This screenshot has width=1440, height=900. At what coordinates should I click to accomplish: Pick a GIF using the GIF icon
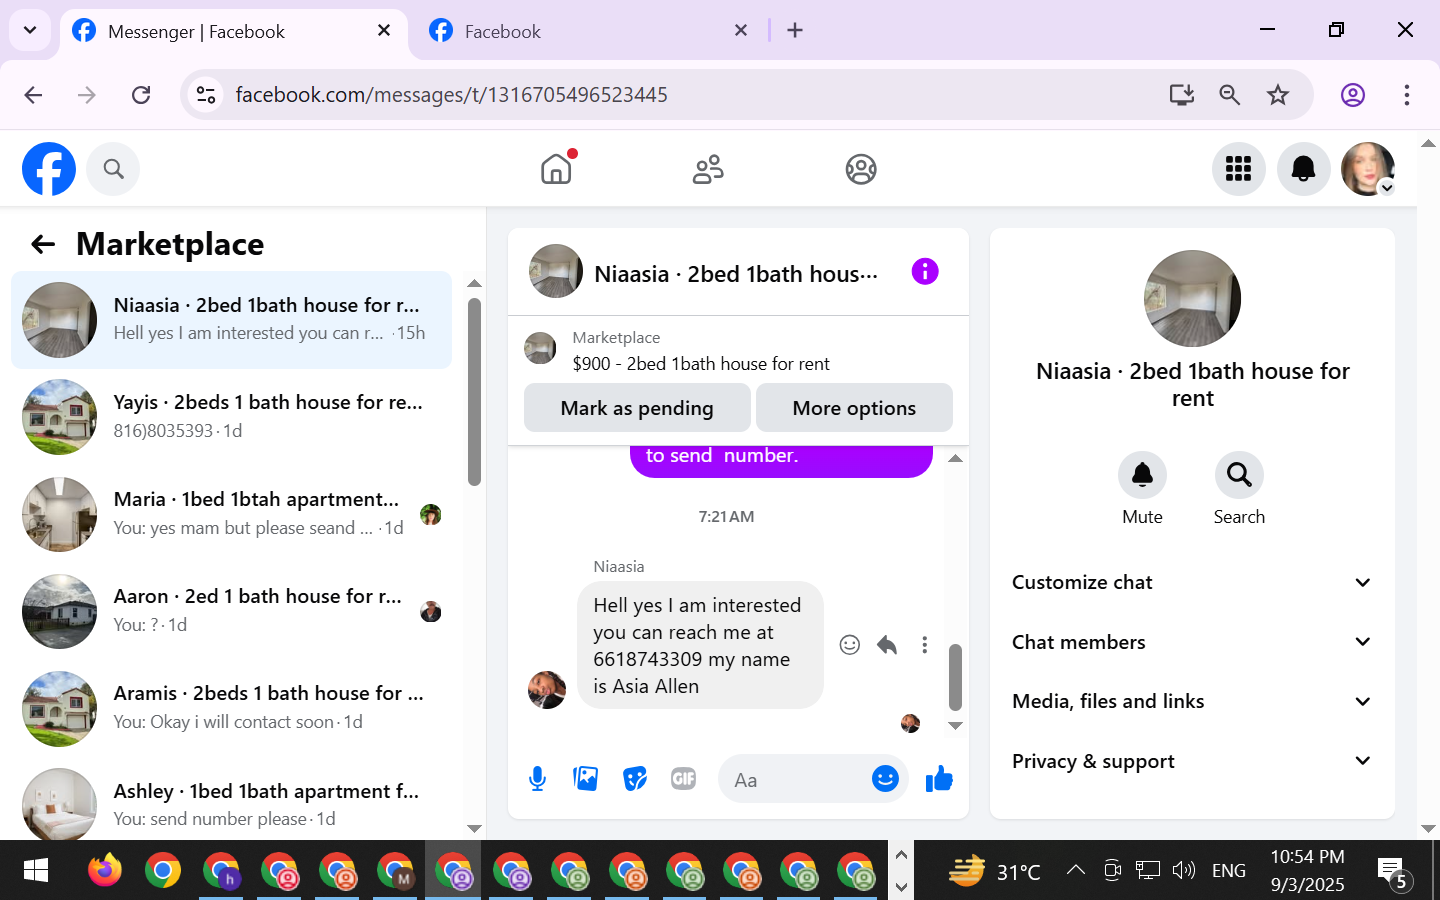[683, 779]
